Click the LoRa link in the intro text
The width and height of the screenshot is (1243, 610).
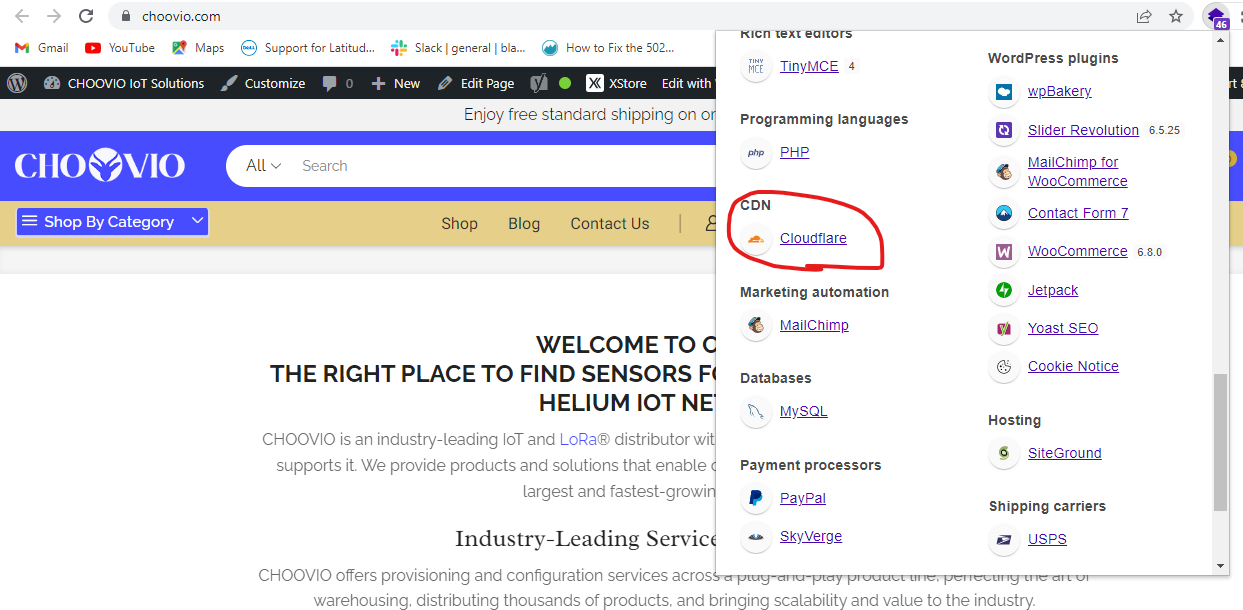(578, 439)
